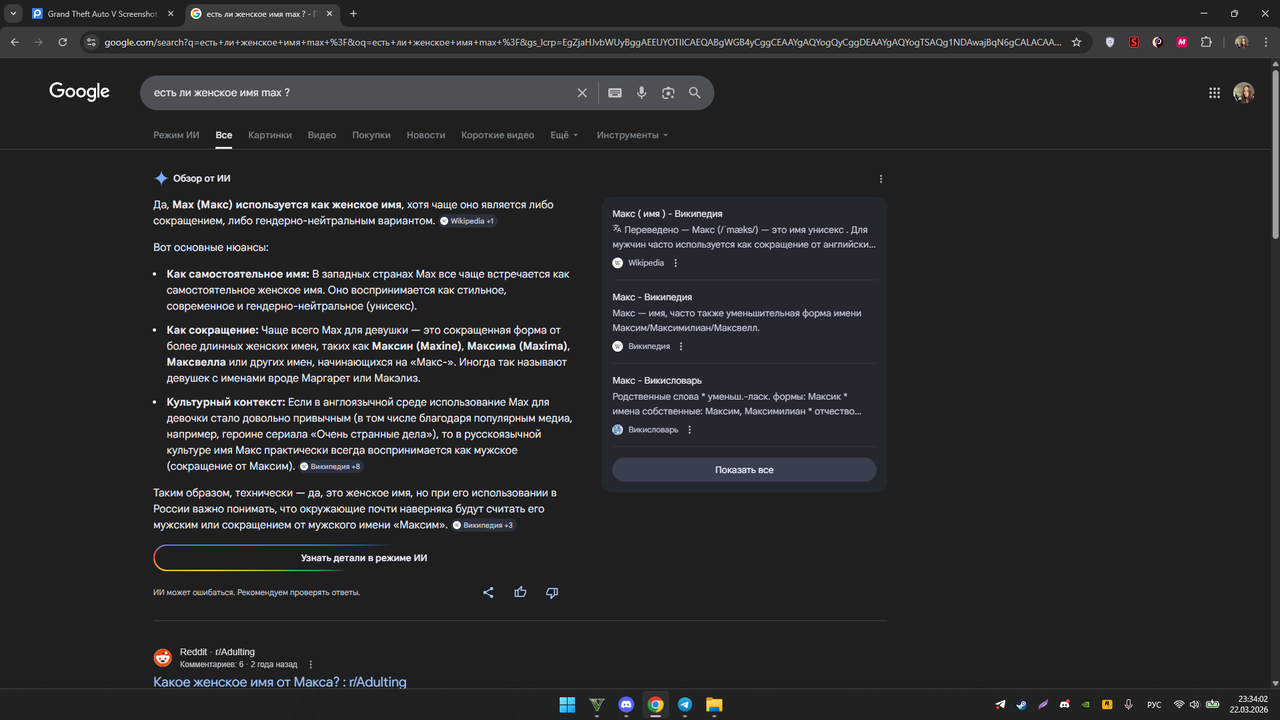This screenshot has width=1280, height=720.
Task: Open Chrome profile avatar in toolbar
Action: 1241,42
